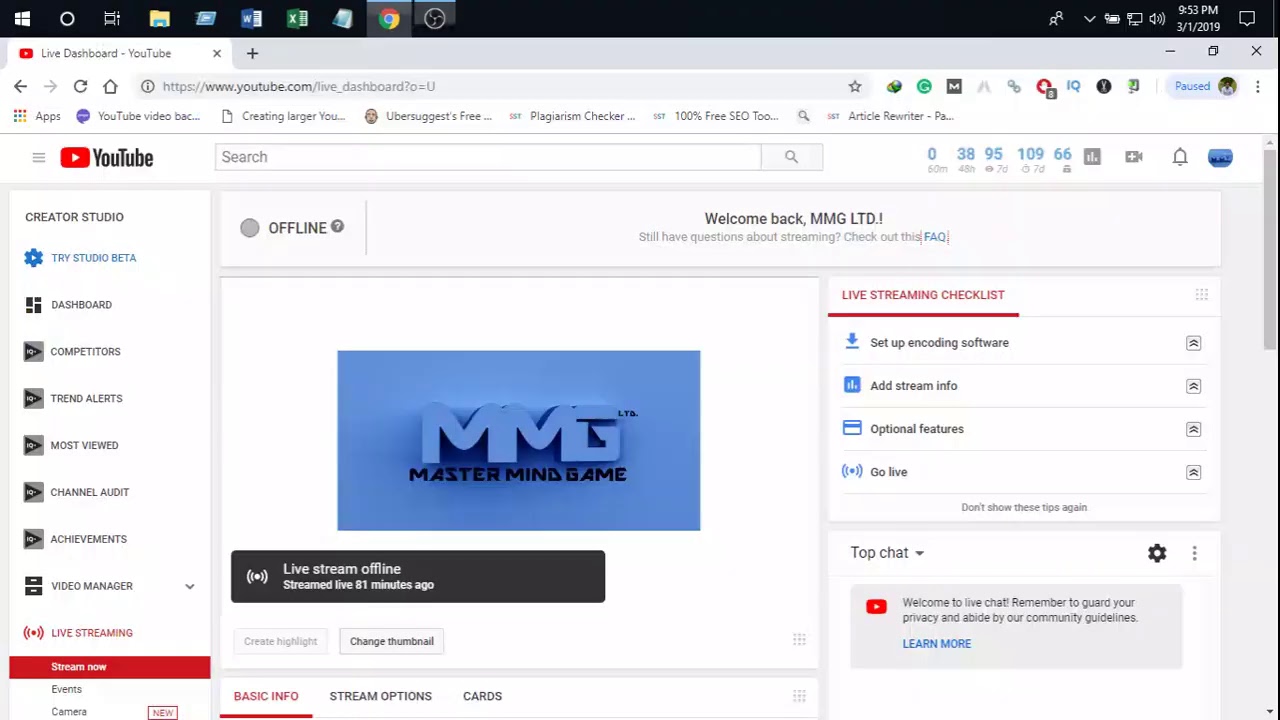
Task: Expand the Video Manager sidebar section
Action: point(189,586)
